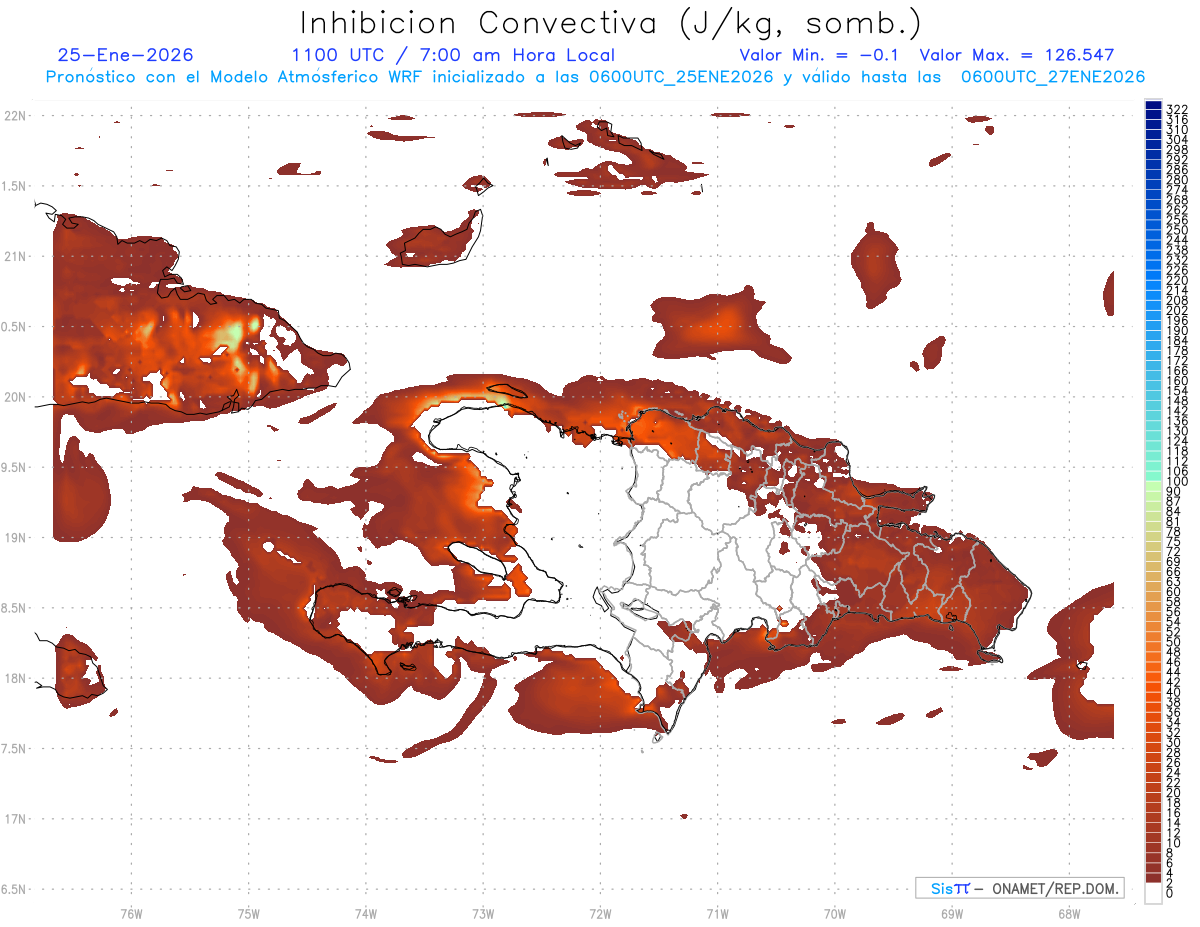Click the darkest blue swatch labeled 322
The image size is (1200, 927).
click(1153, 106)
